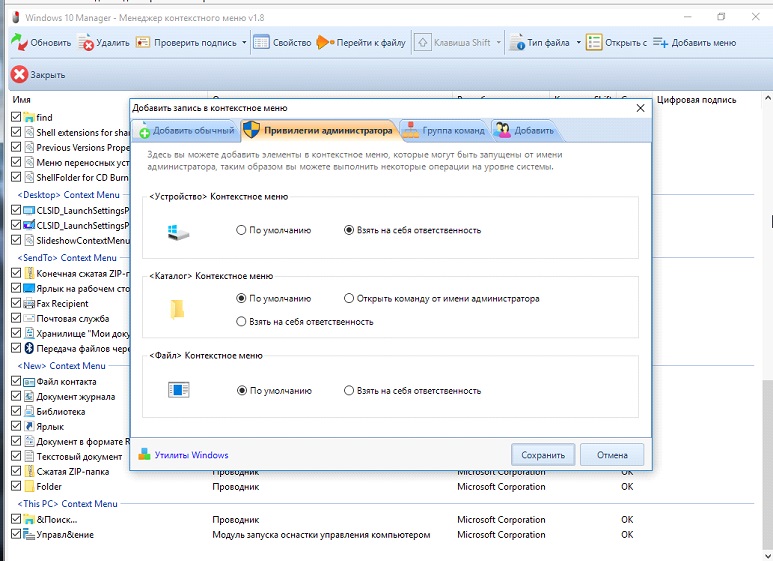Click the Bluetooth icon by Передача файлов
This screenshot has width=773, height=561.
pyautogui.click(x=29, y=348)
